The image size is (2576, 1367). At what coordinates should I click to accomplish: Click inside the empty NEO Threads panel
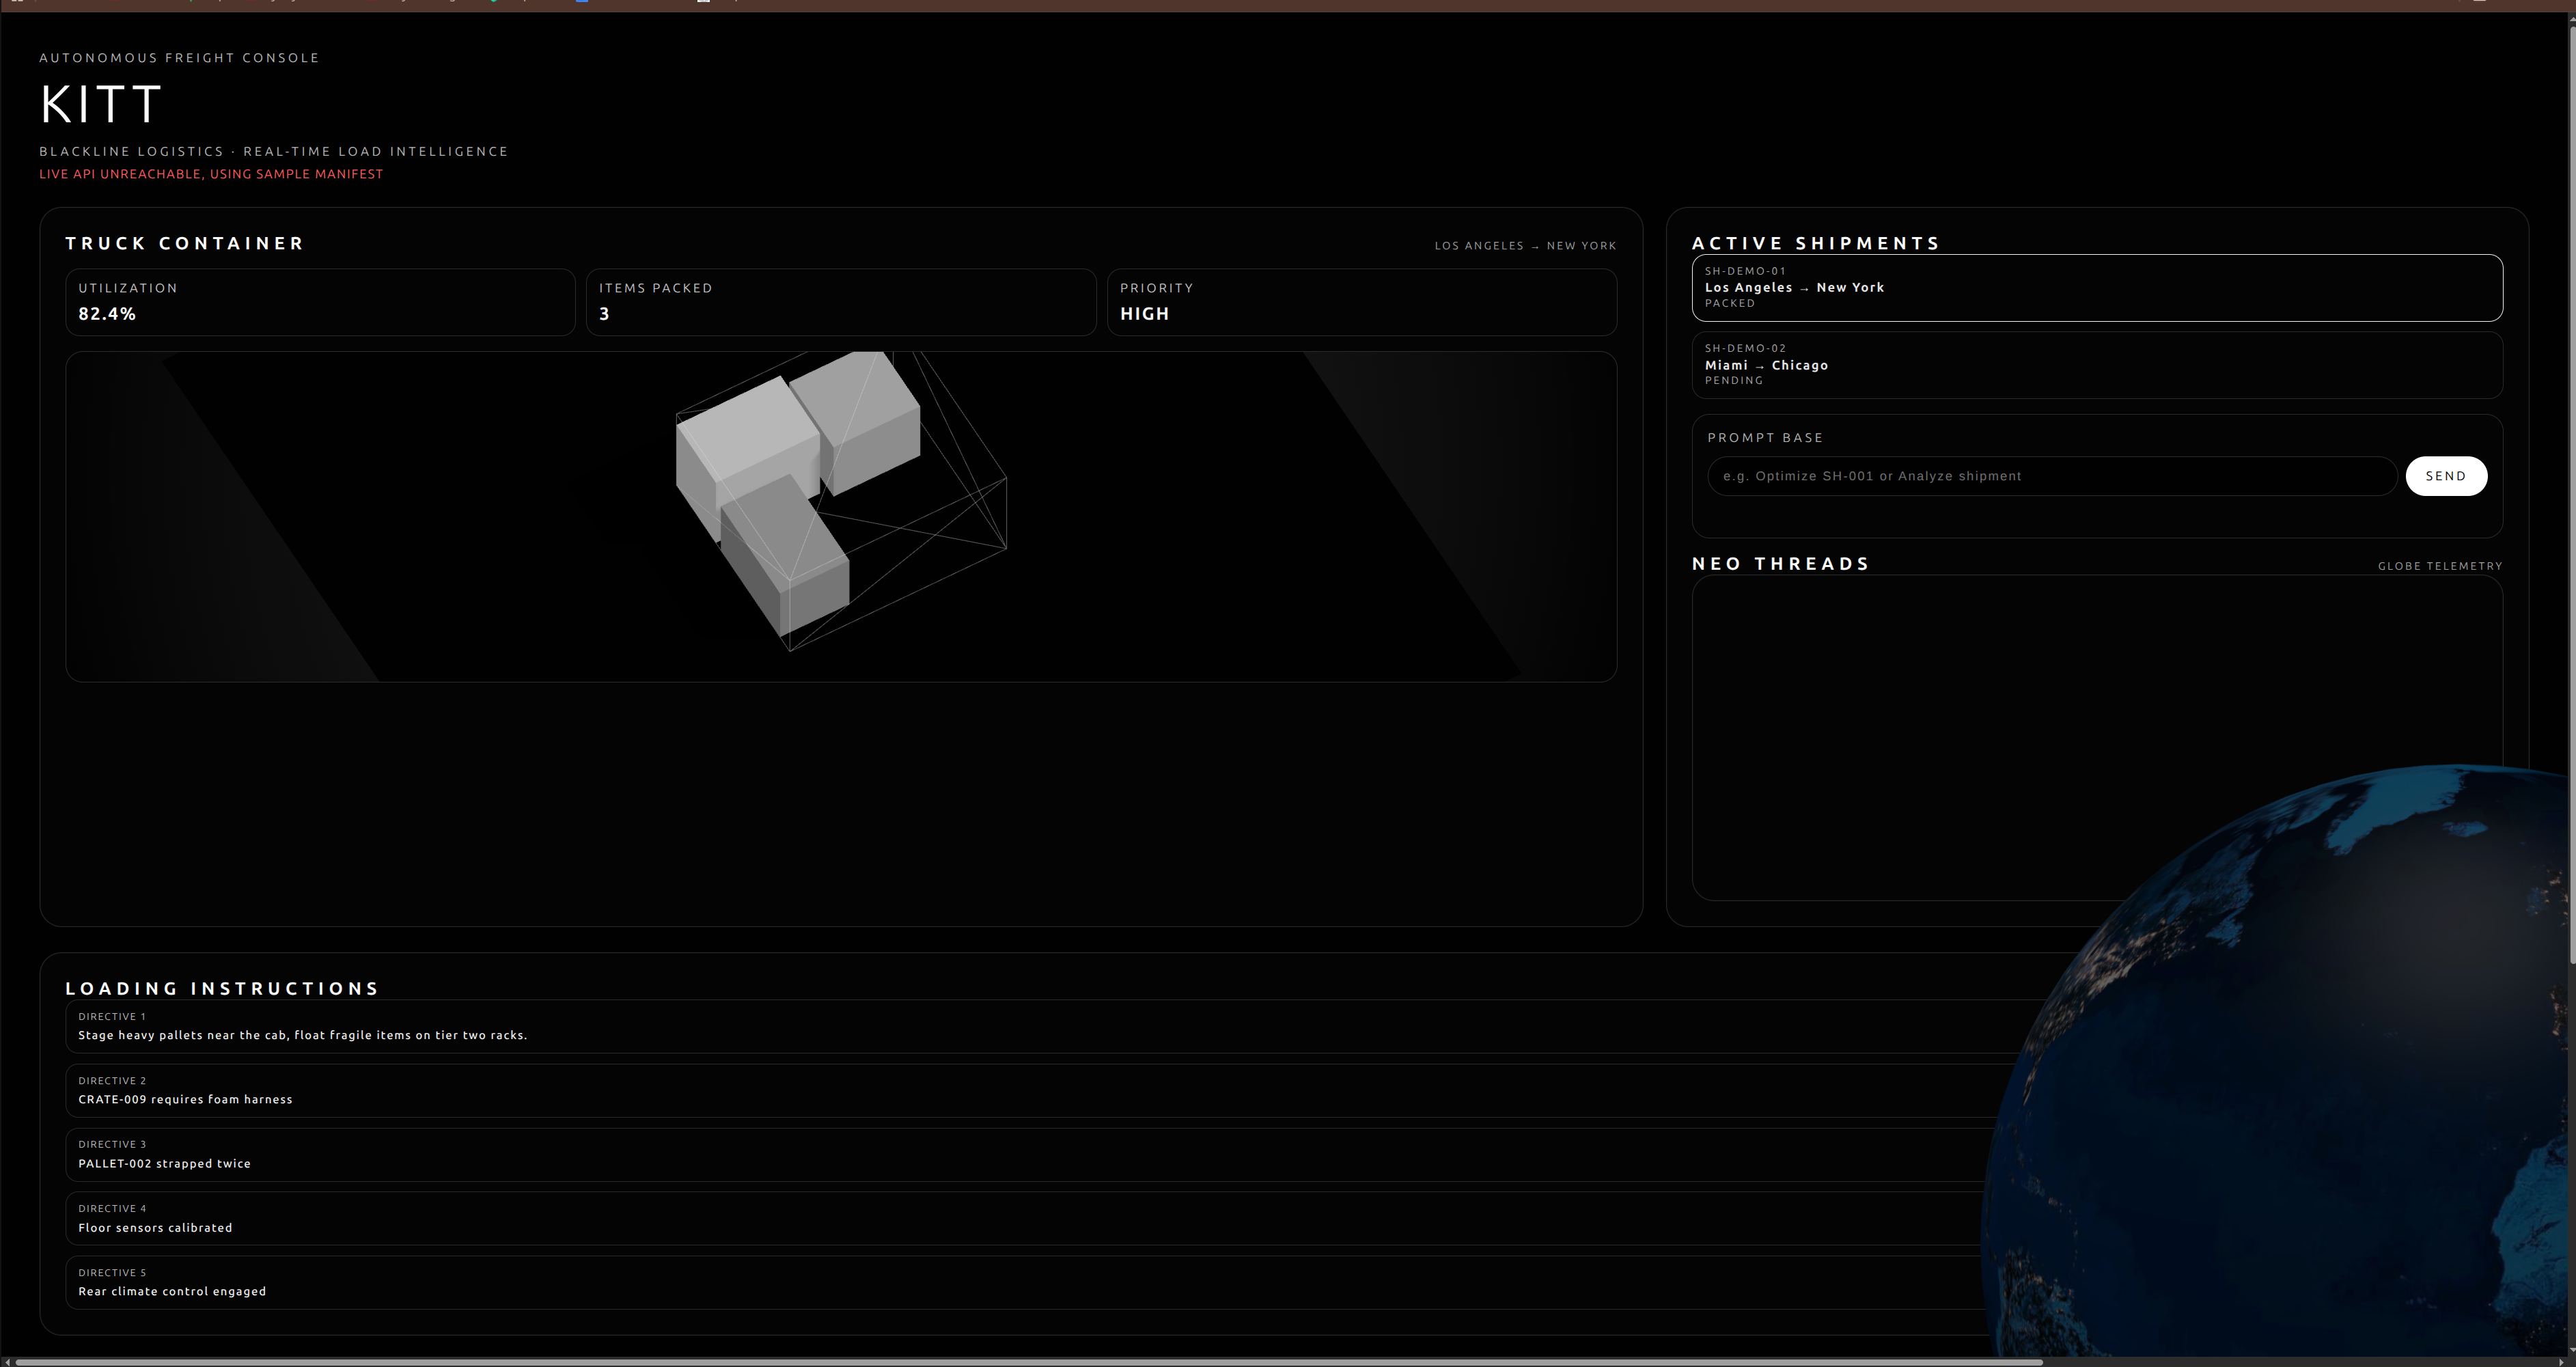(1950, 700)
